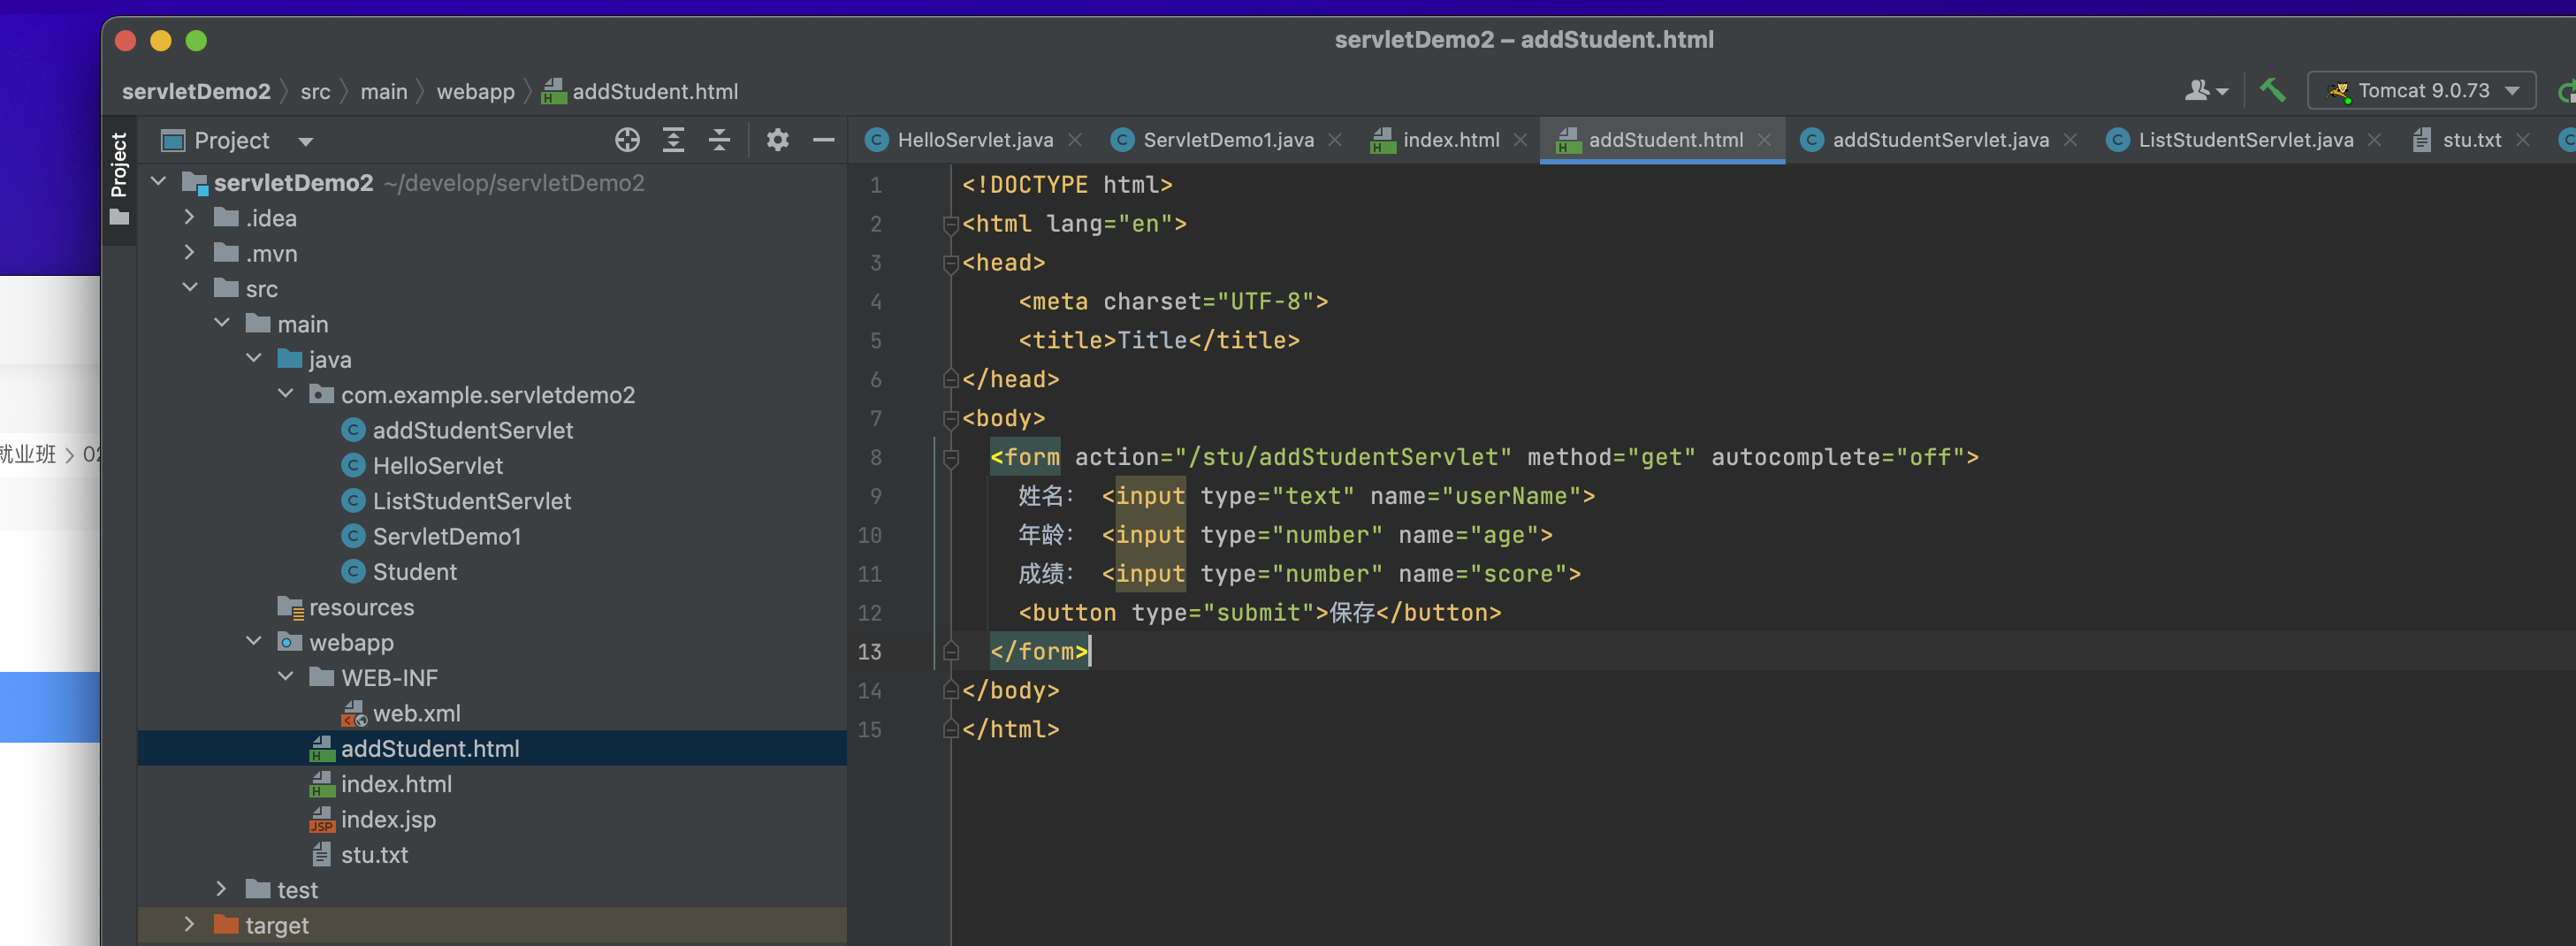Expand the .idea folder

tap(190, 217)
